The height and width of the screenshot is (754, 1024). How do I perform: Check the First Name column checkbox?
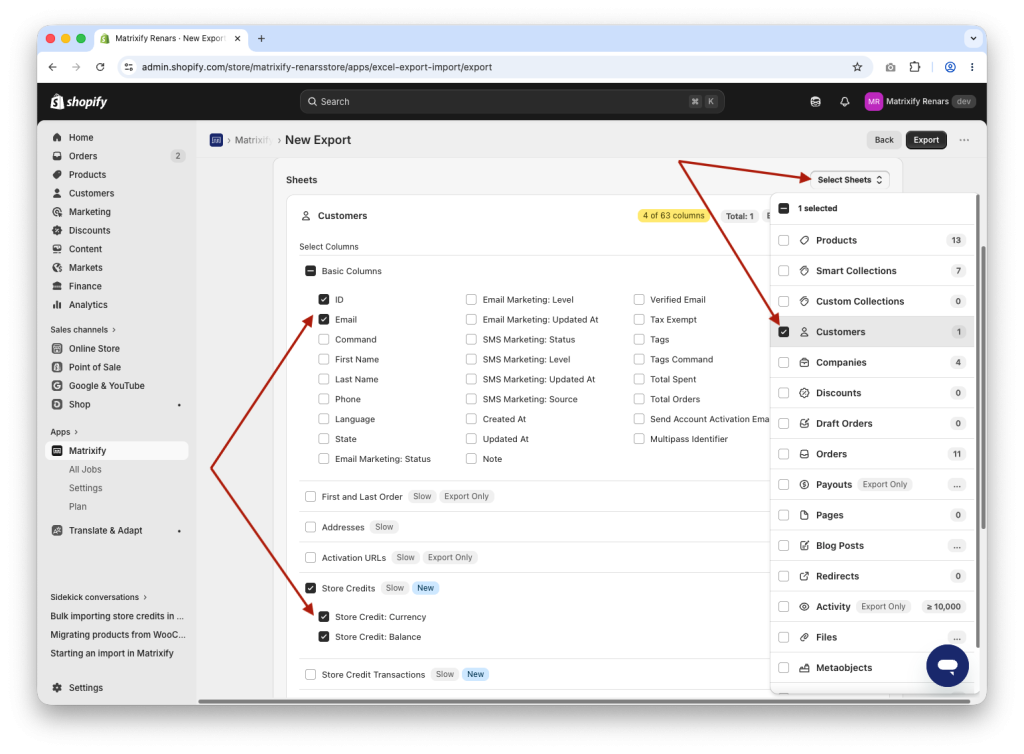pyautogui.click(x=324, y=360)
